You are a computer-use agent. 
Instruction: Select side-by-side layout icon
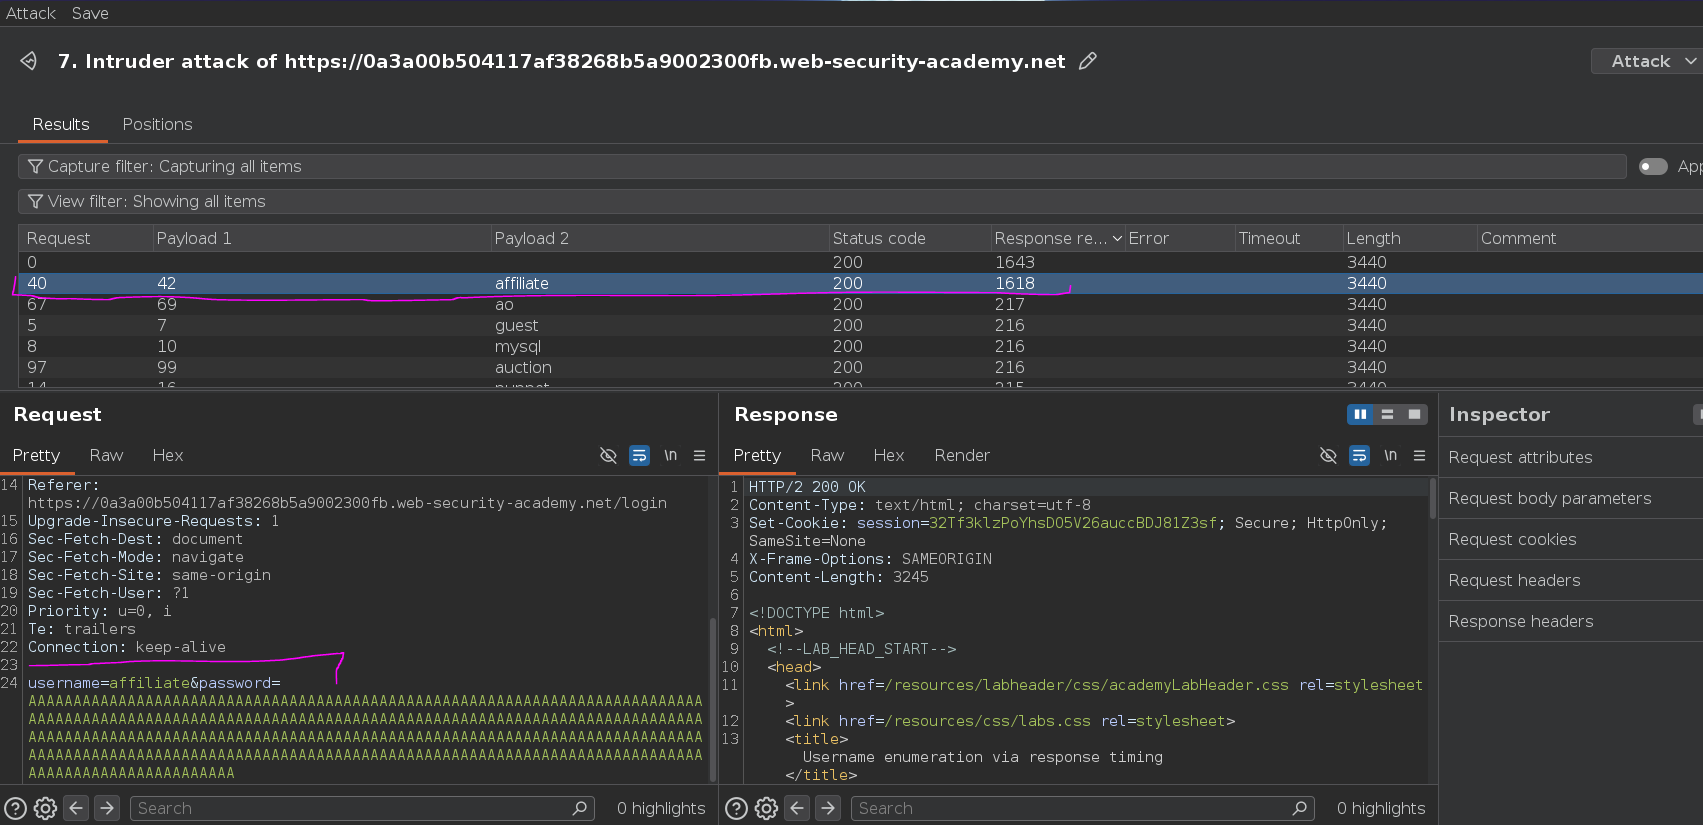1360,414
